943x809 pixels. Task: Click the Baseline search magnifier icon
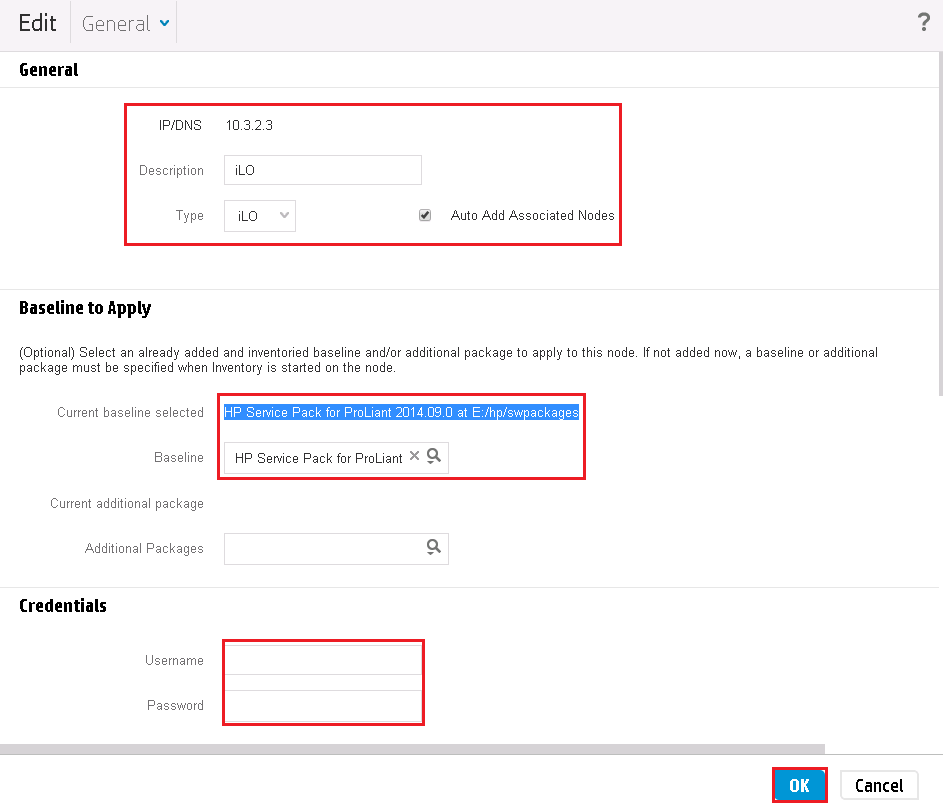[434, 457]
